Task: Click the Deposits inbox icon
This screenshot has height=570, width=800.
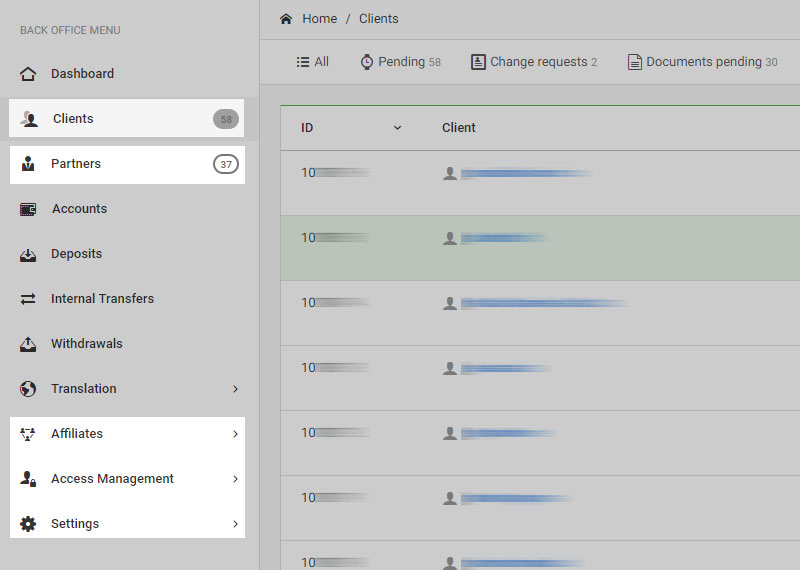Action: coord(28,254)
